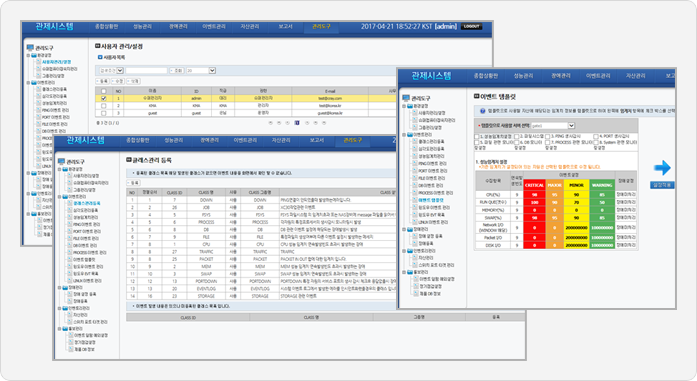Viewport: 697px width, 381px height.
Task: Click monitor icon beside 관리도구 in class registration window
Action: coord(61,161)
